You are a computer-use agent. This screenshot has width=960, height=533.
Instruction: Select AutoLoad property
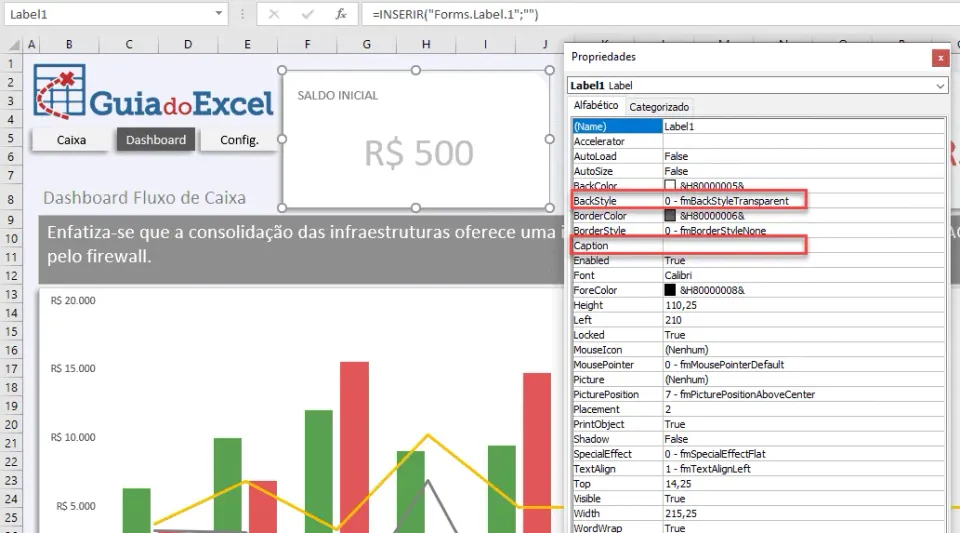click(x=758, y=156)
